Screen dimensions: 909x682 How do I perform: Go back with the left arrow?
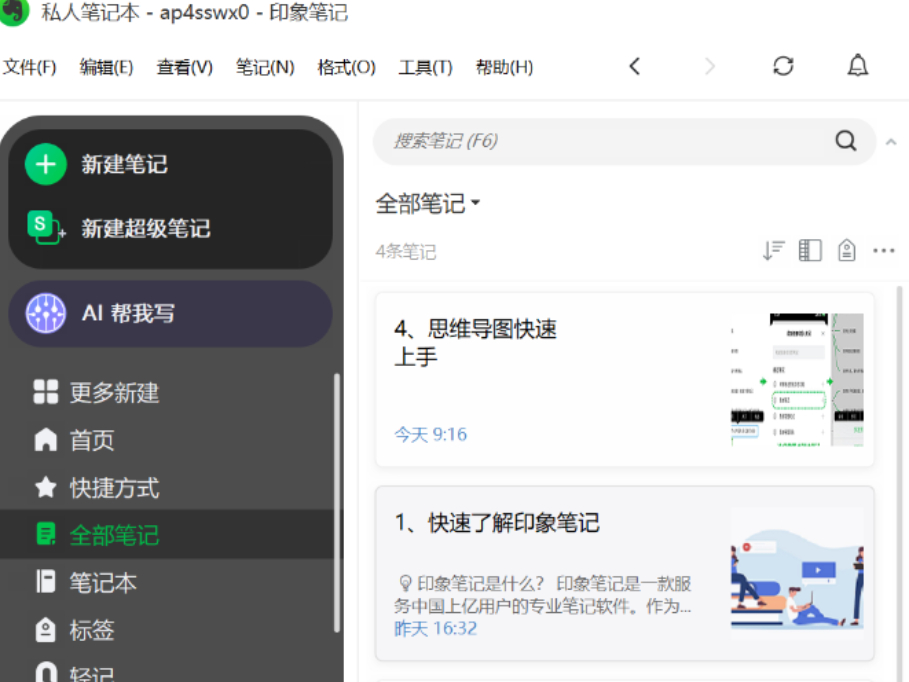coord(635,66)
